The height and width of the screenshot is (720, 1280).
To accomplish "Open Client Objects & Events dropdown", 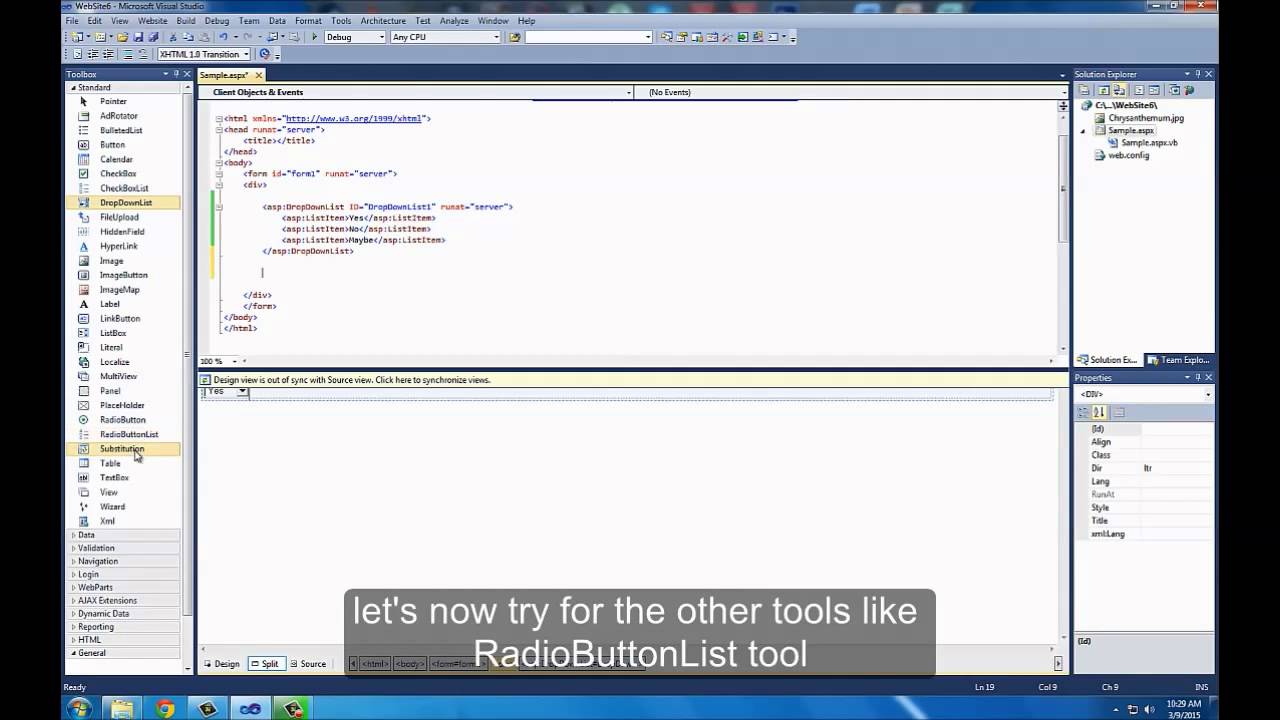I will click(x=416, y=92).
